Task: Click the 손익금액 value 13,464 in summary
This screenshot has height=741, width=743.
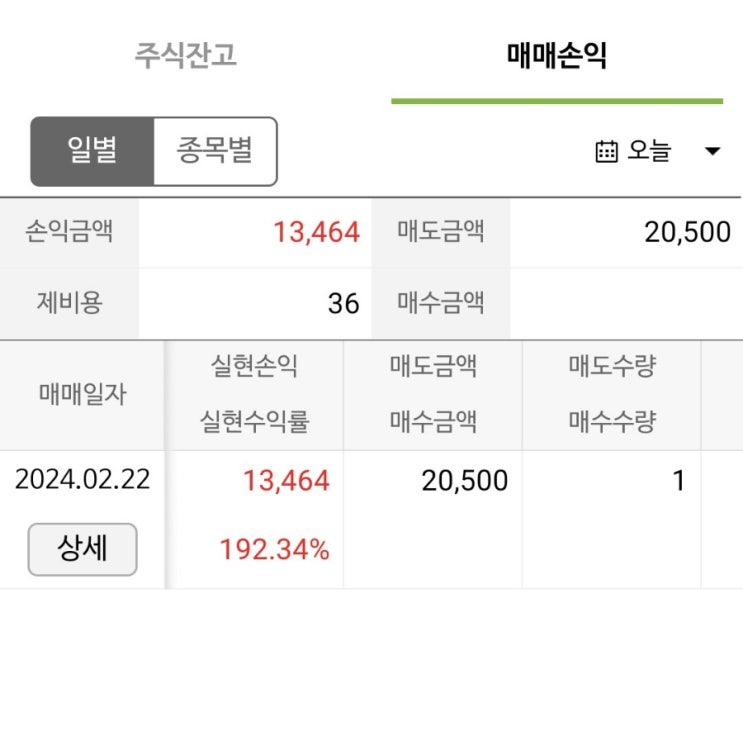Action: point(316,233)
